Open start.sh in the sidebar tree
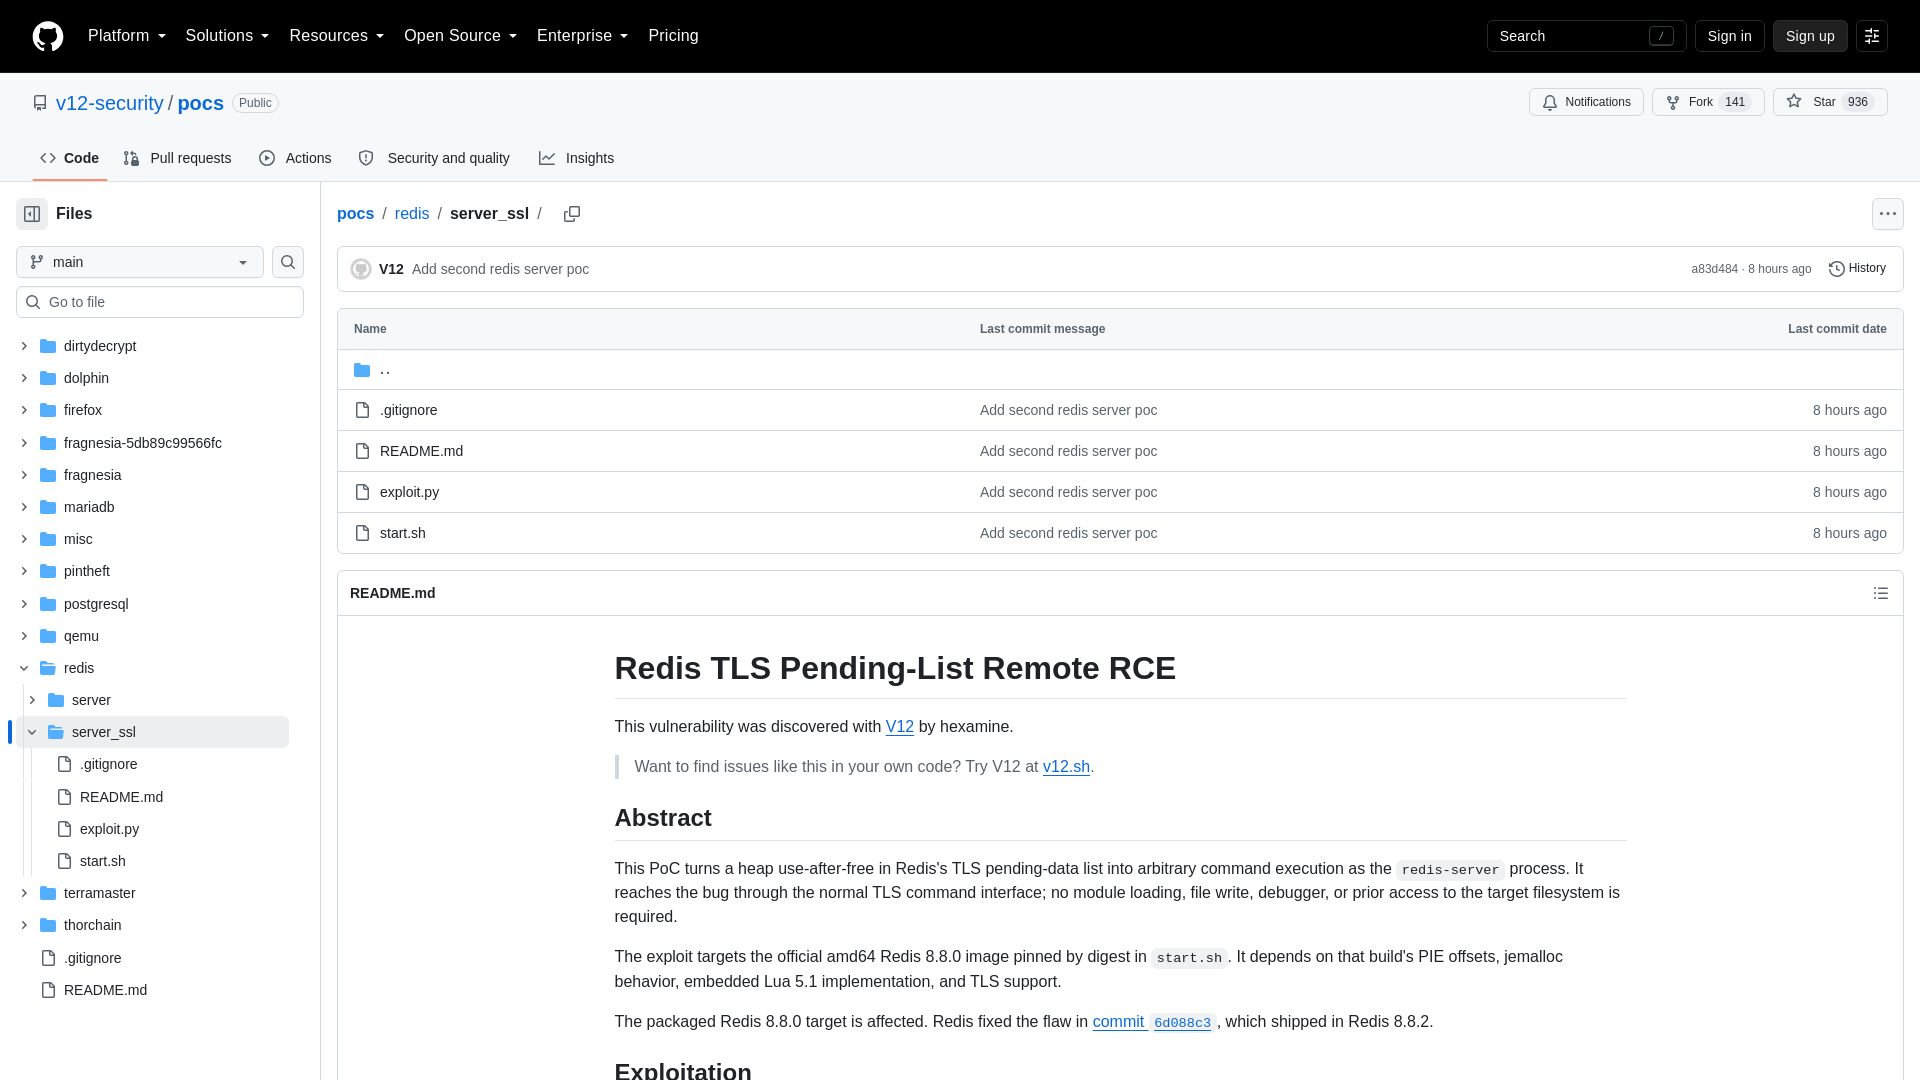 [x=102, y=861]
